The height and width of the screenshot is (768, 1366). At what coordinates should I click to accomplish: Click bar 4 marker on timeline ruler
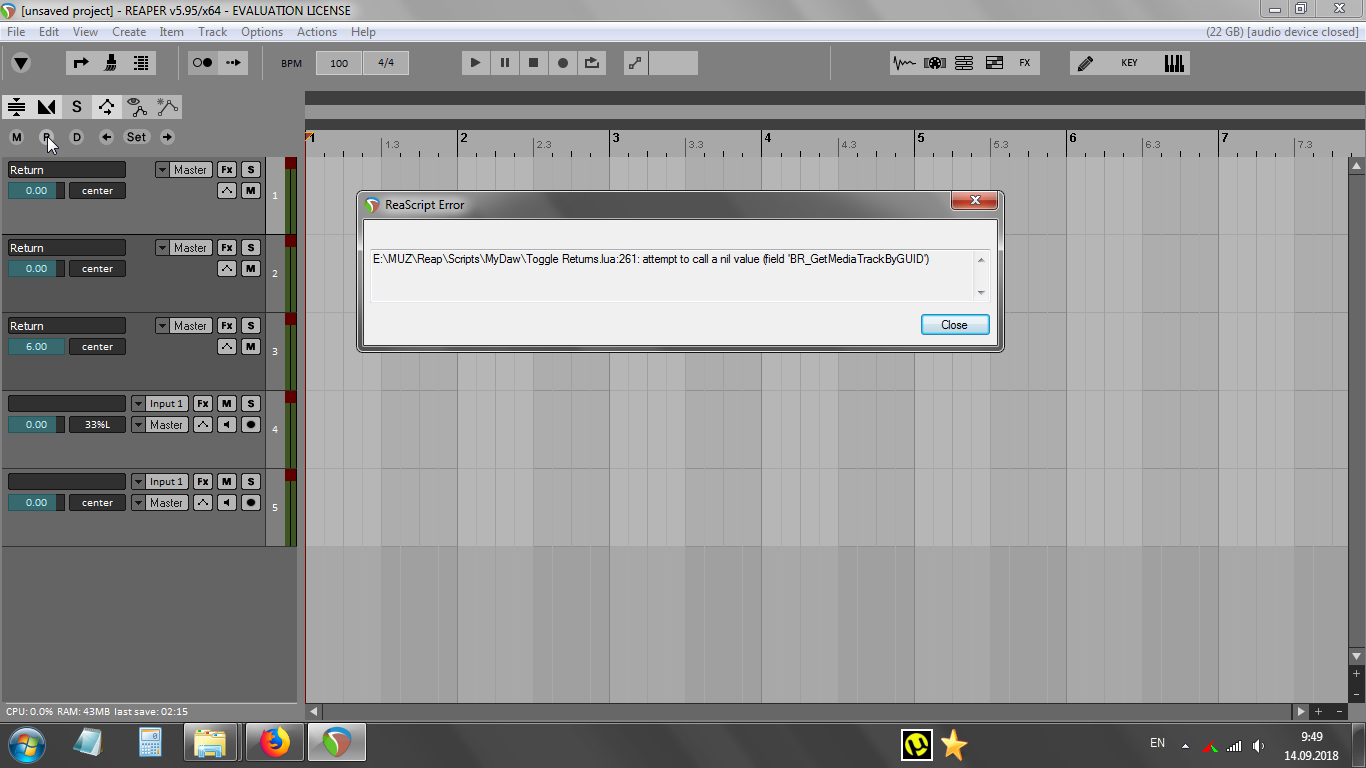click(767, 138)
